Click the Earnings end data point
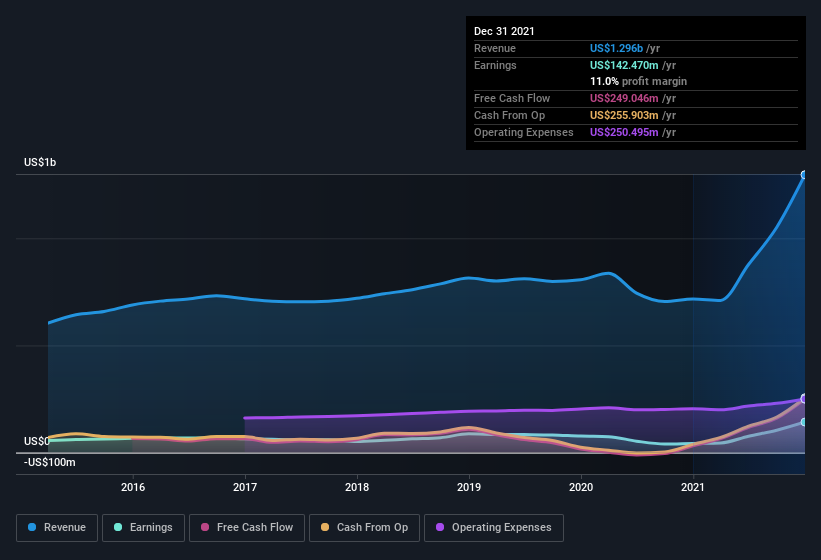 tap(804, 422)
